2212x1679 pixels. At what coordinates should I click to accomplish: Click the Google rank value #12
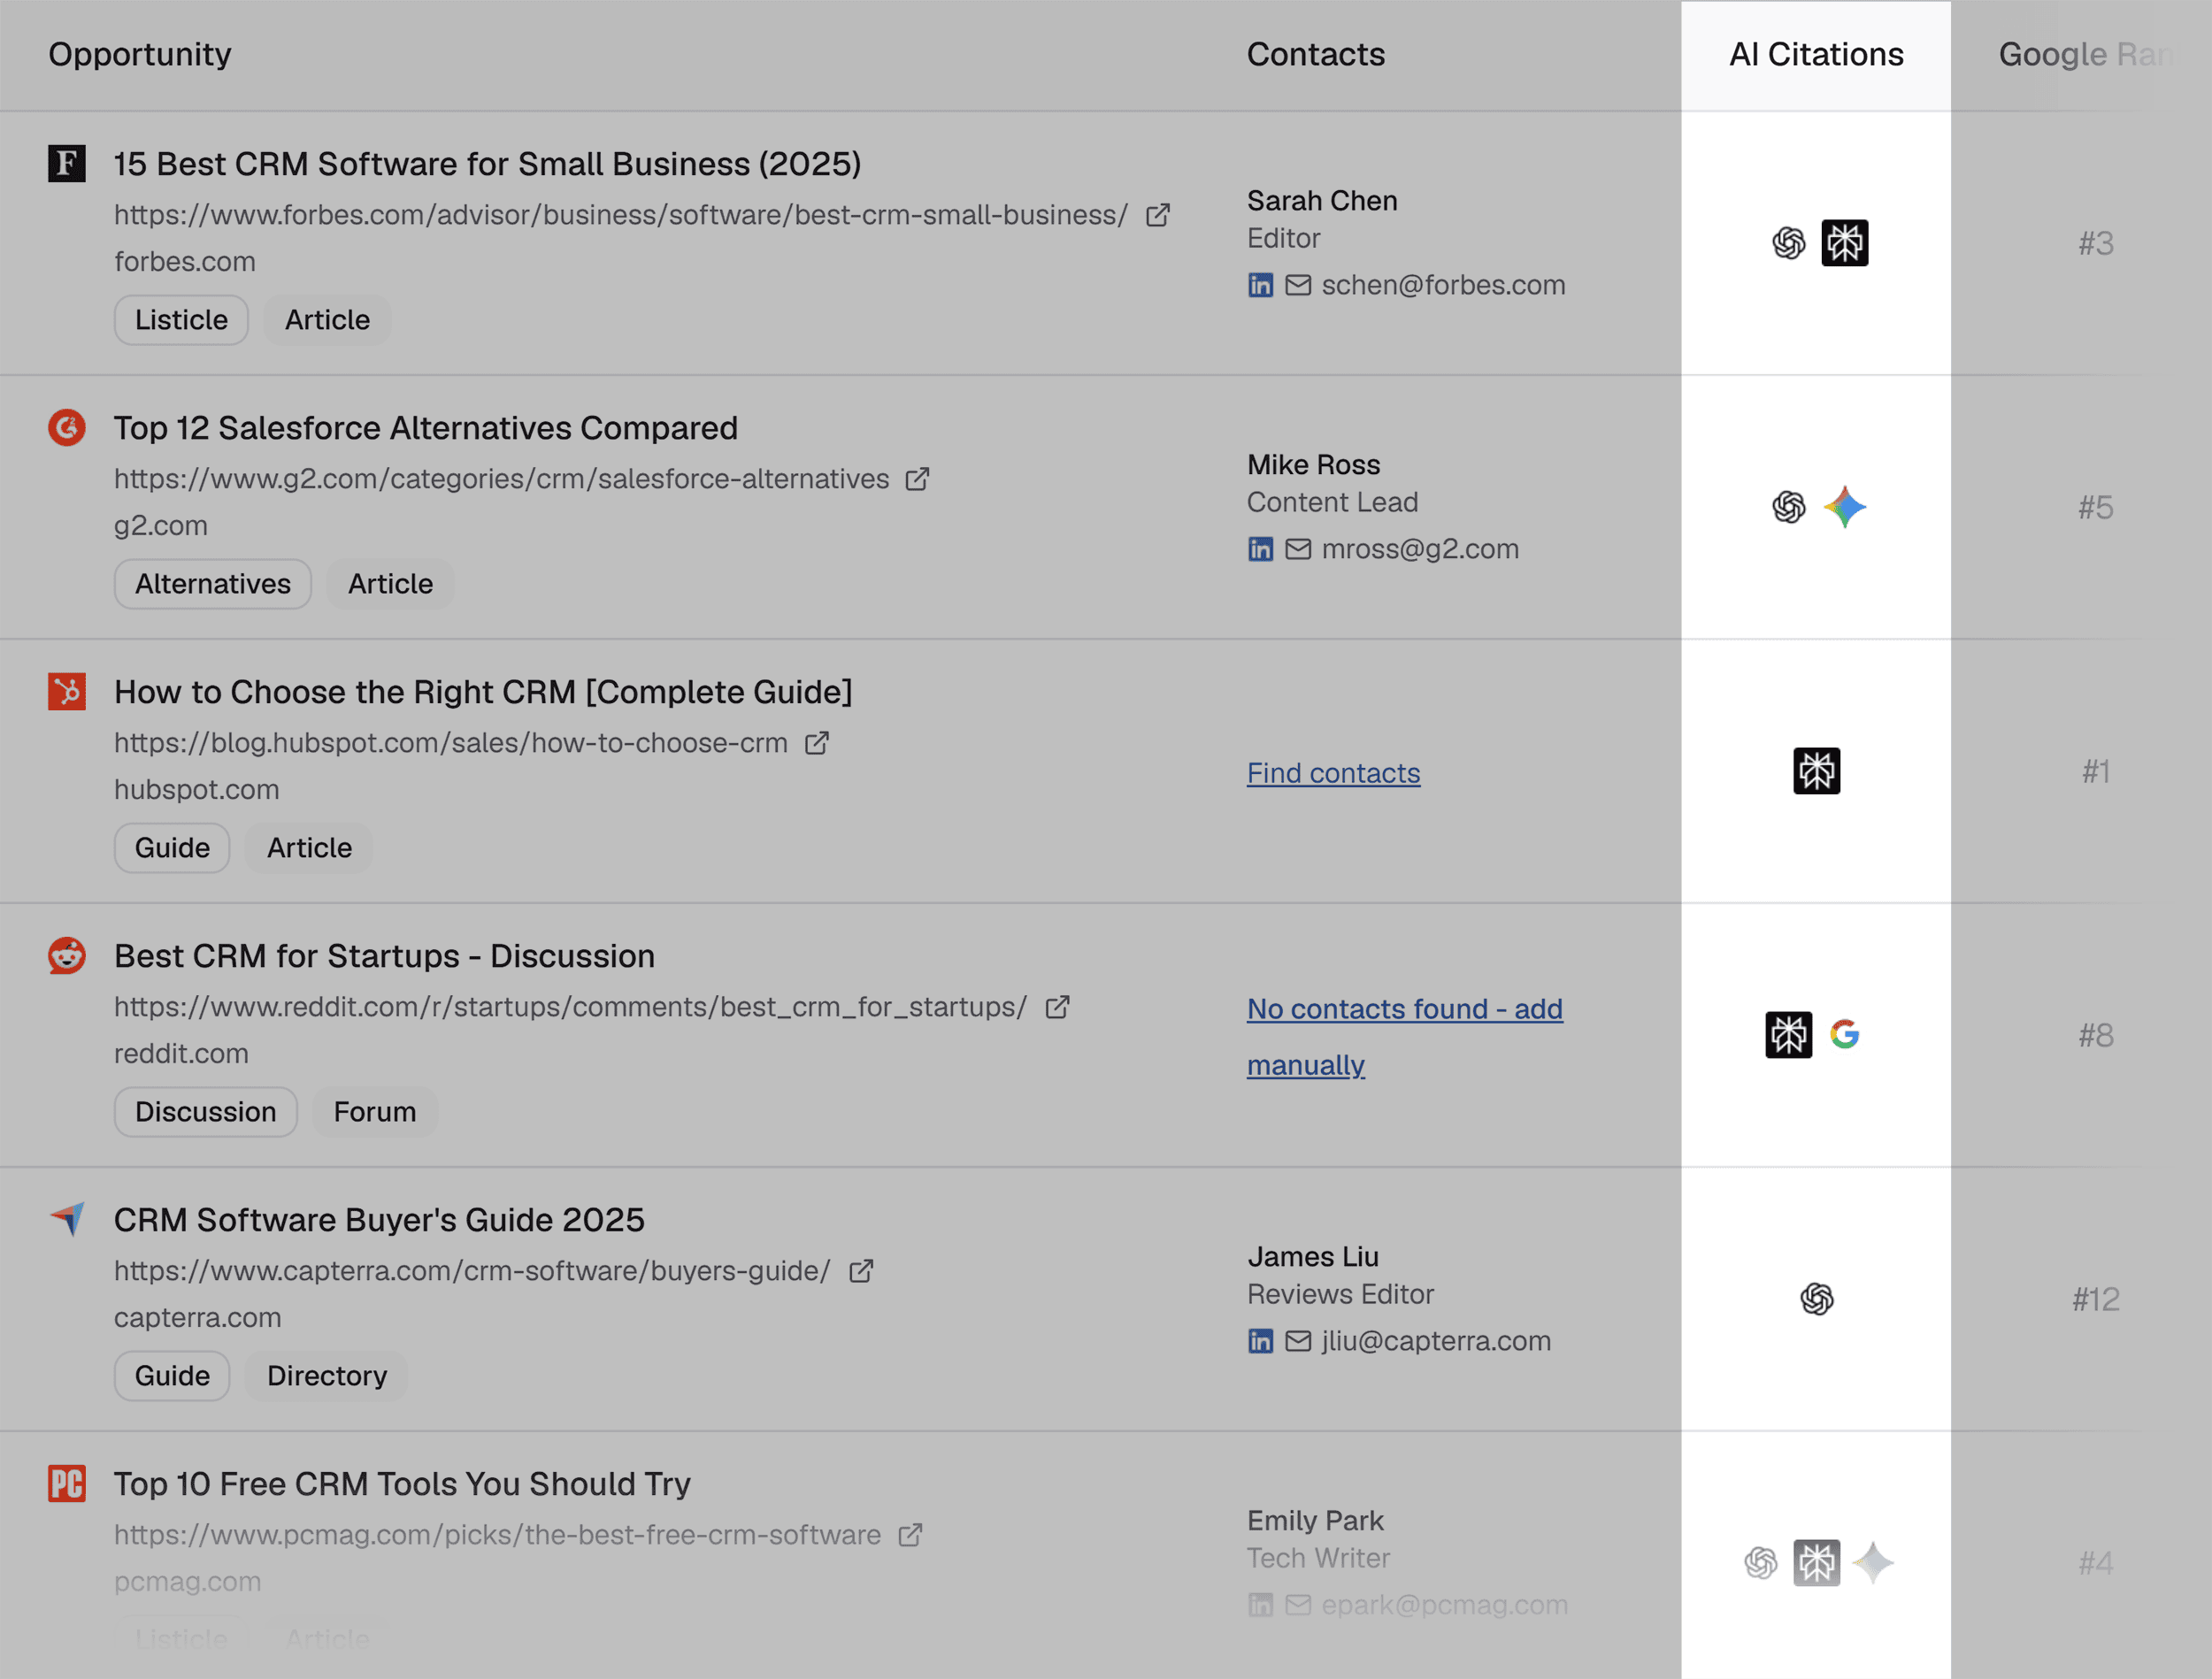click(2095, 1299)
